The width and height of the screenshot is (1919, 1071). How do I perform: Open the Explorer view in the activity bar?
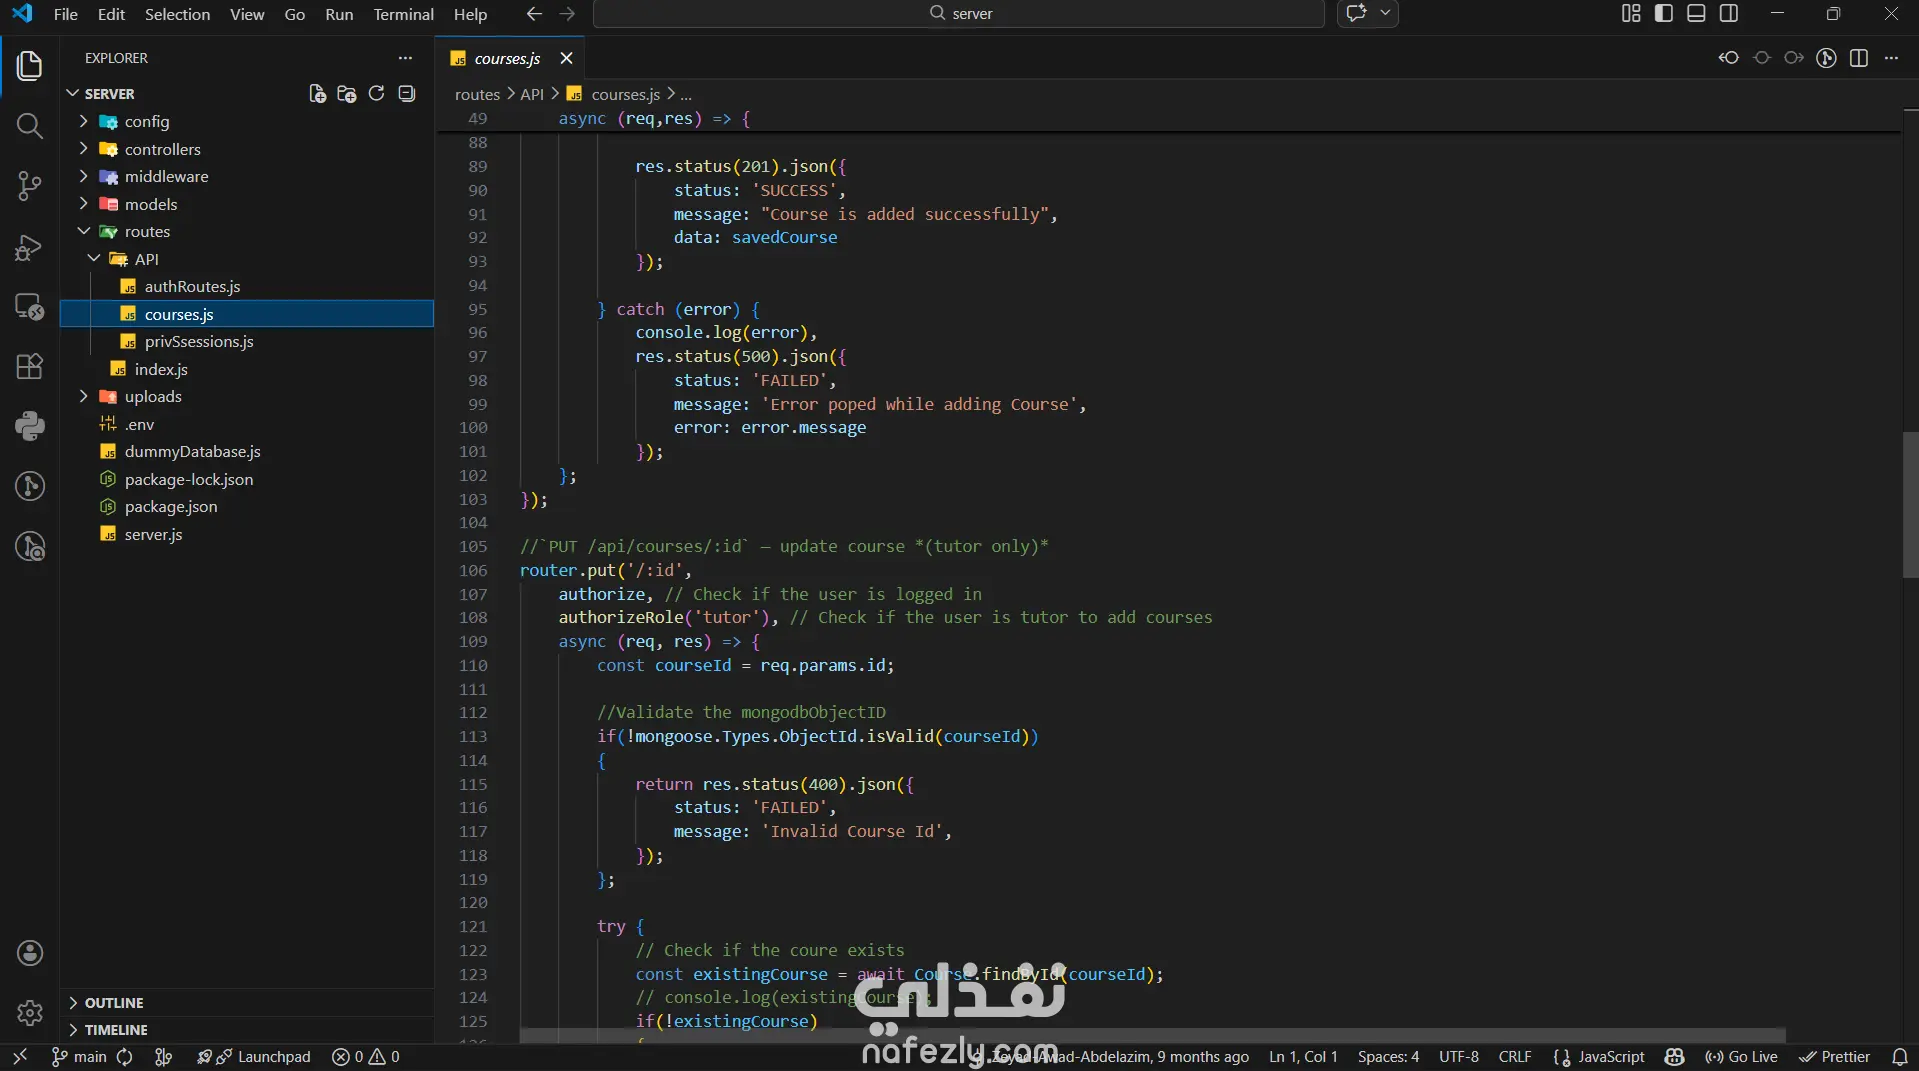coord(30,66)
